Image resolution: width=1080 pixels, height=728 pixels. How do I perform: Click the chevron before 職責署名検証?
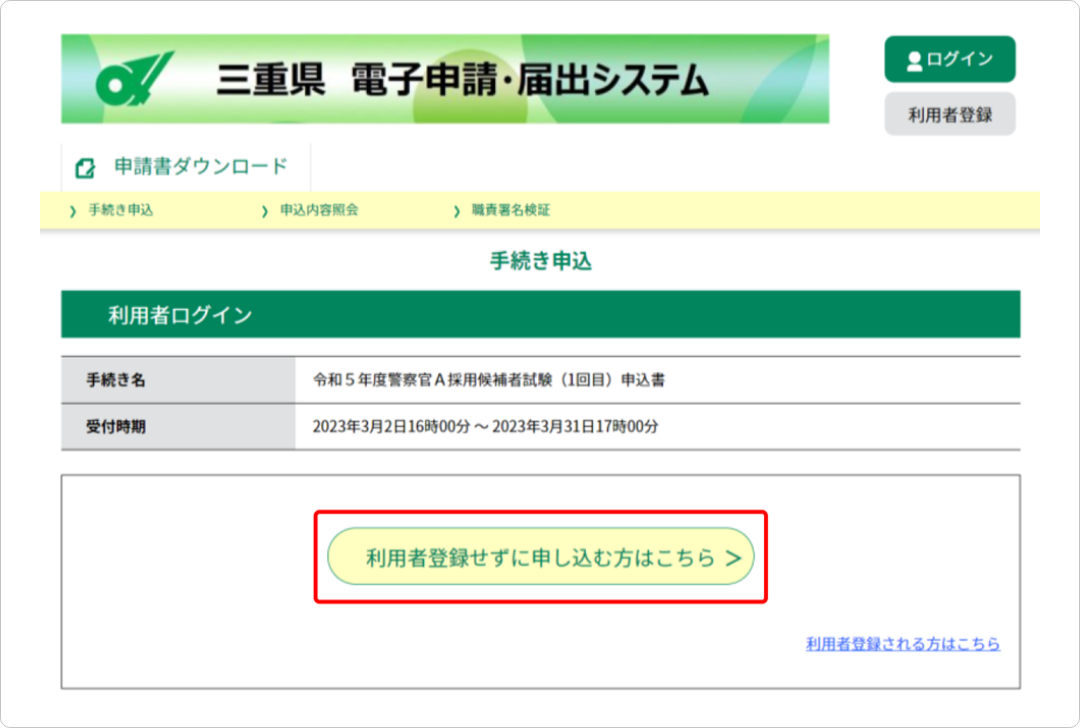tap(457, 211)
